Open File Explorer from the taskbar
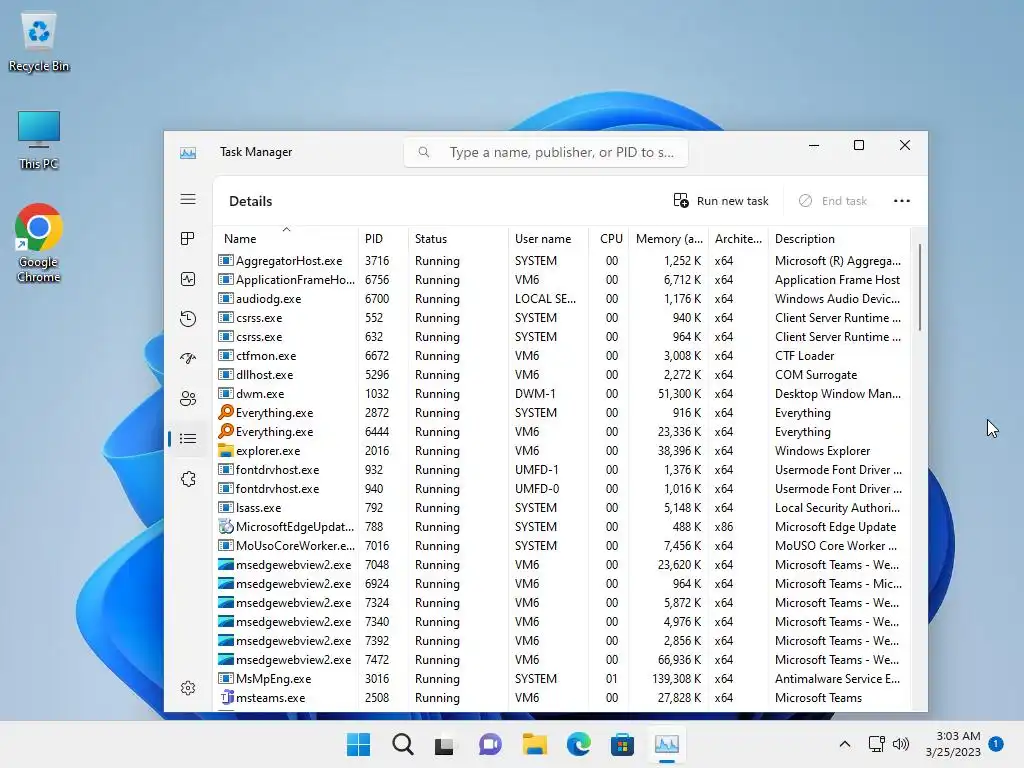Screen dimensions: 1024x768 click(x=534, y=744)
